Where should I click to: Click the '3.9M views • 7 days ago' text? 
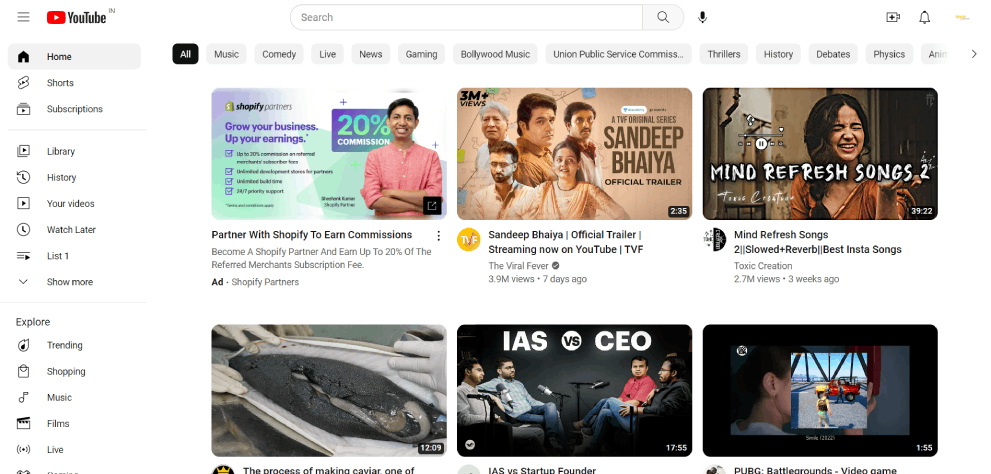tap(538, 279)
